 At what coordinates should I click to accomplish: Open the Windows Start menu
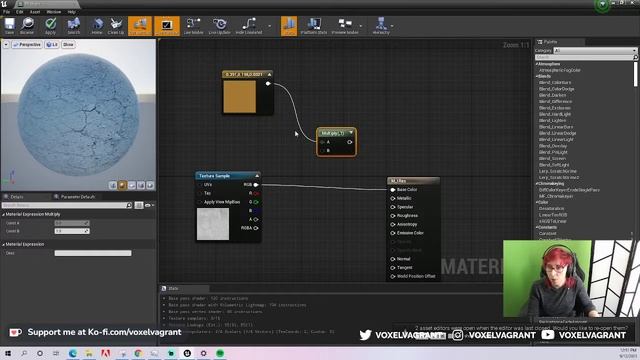click(8, 353)
